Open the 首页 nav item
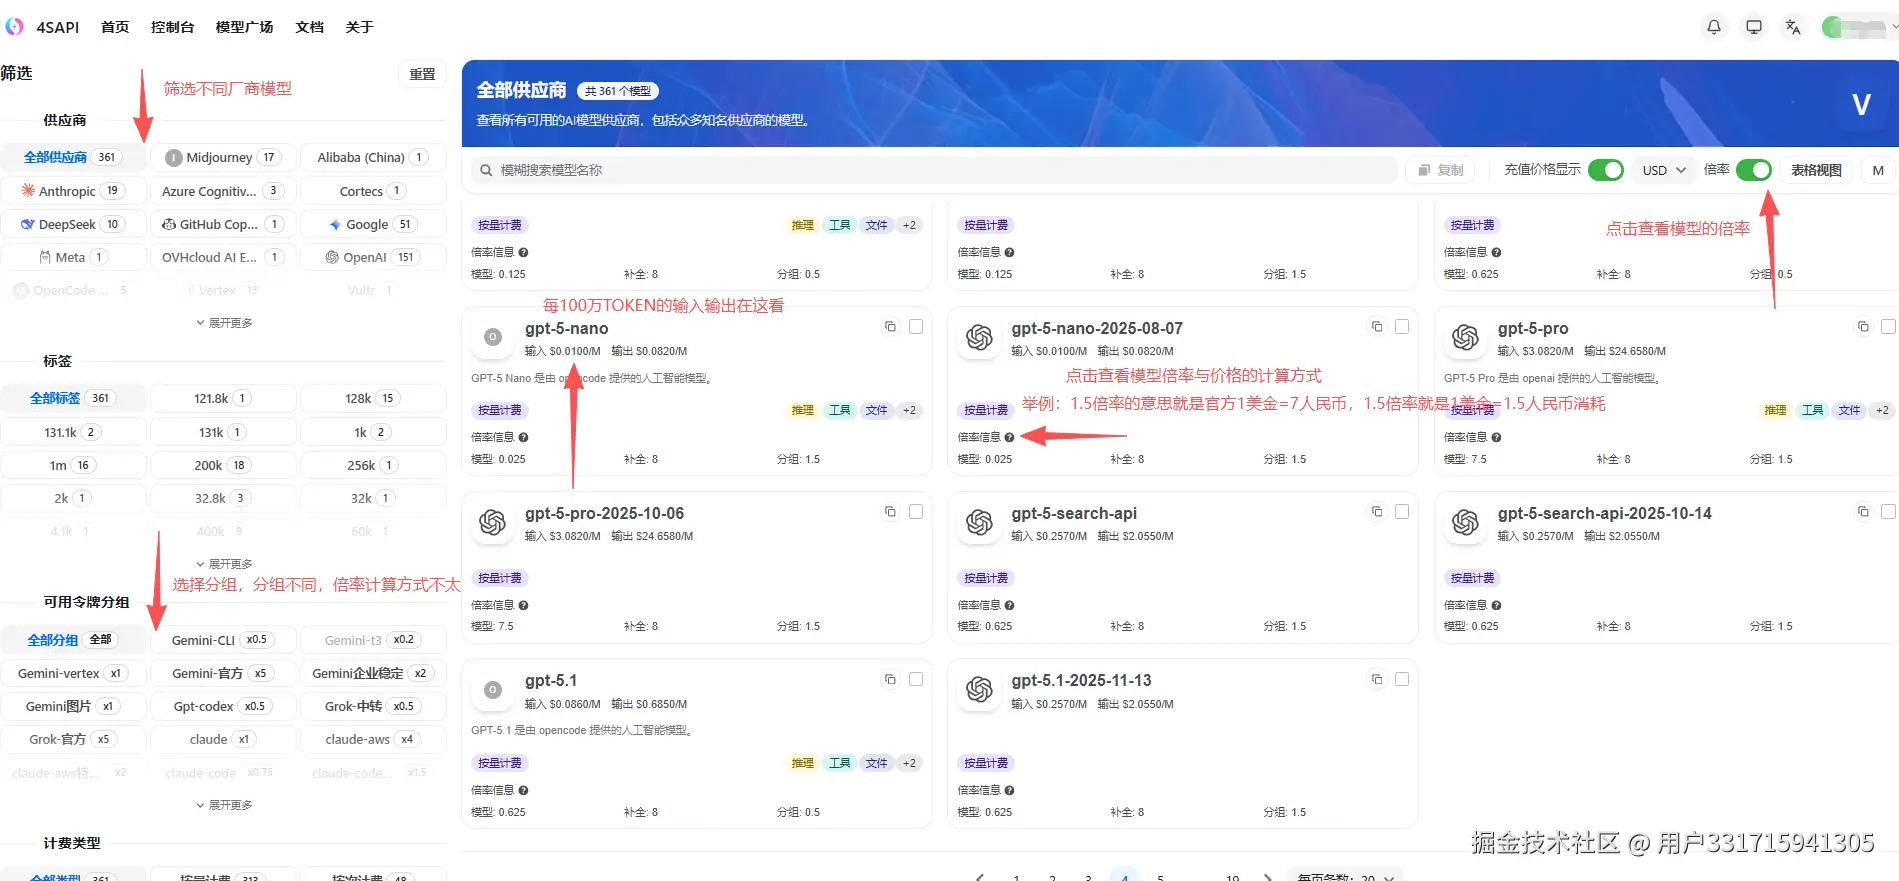The image size is (1899, 881). tap(115, 27)
